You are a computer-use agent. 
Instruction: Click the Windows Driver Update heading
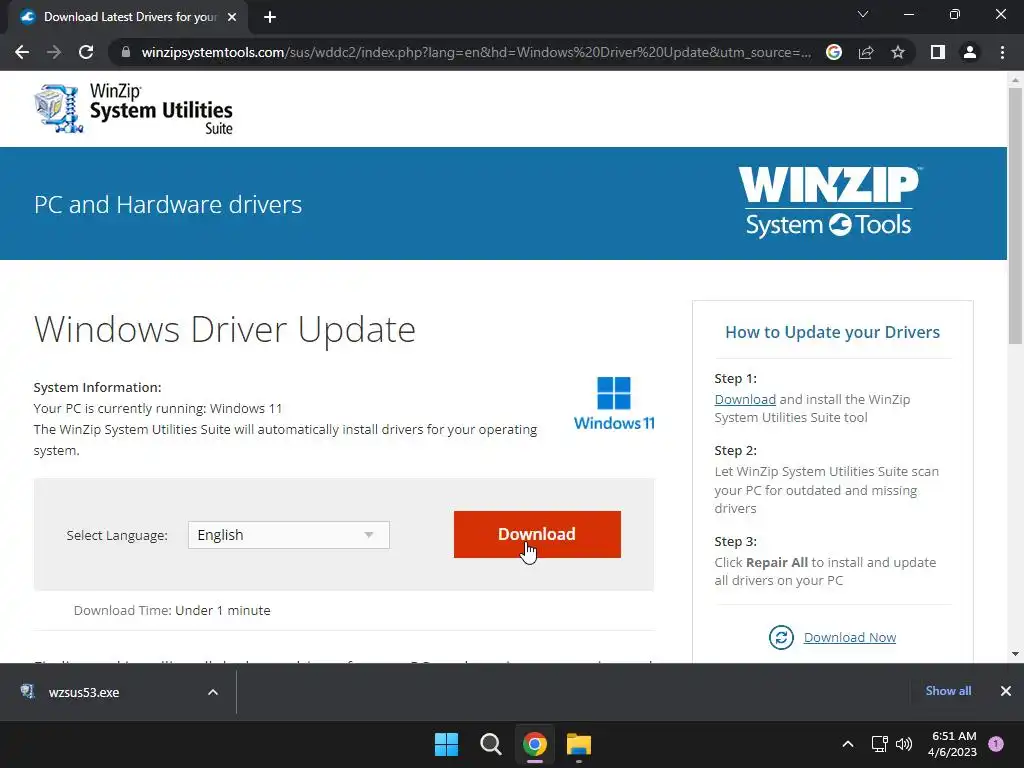(225, 329)
